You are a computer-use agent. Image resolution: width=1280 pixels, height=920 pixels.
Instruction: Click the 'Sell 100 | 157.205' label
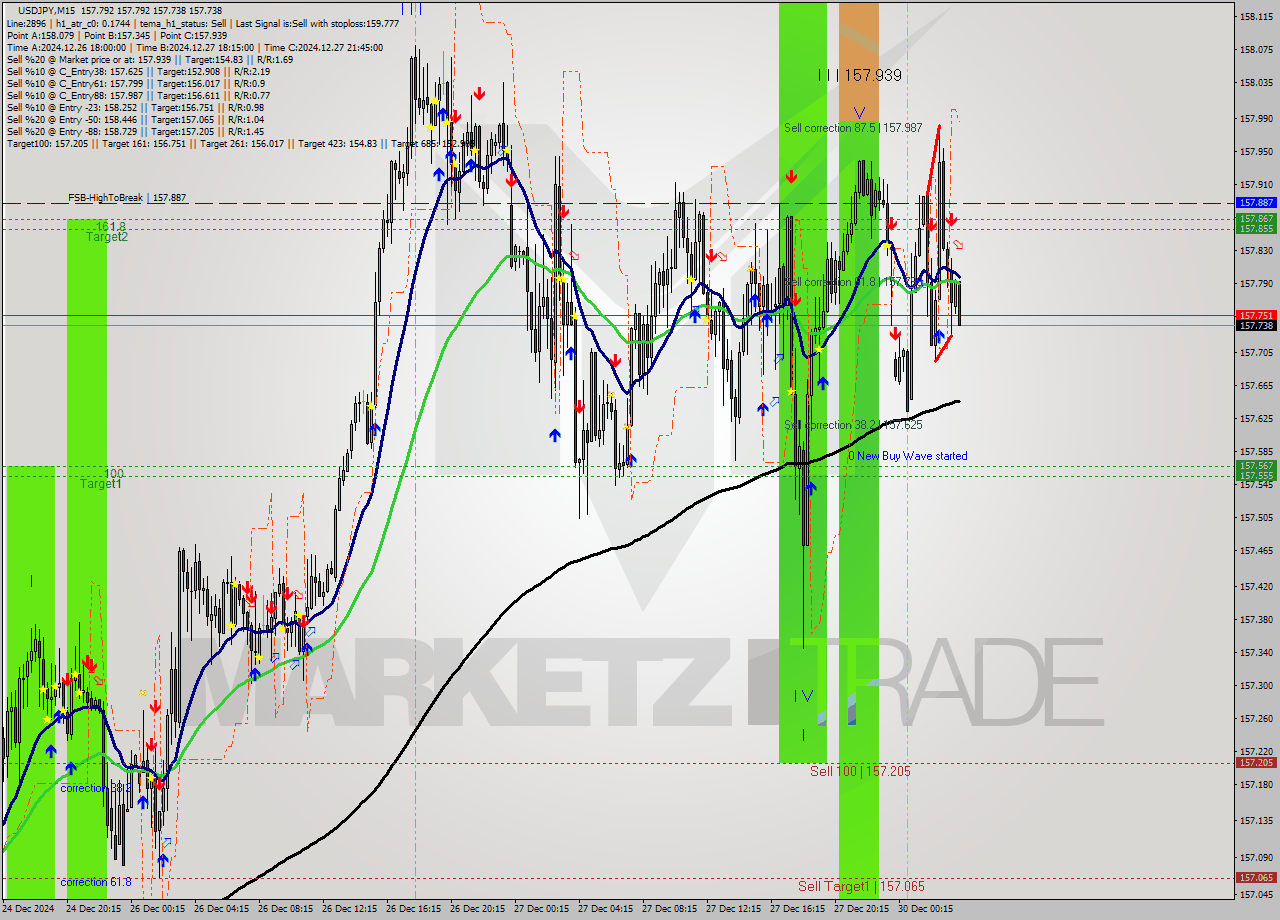tap(860, 771)
